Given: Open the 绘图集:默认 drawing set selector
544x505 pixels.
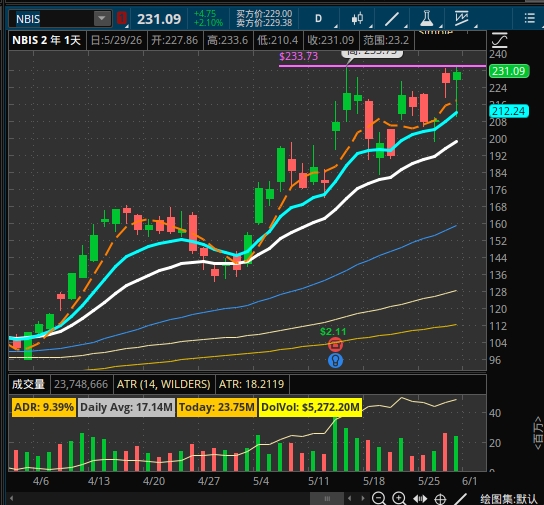Looking at the screenshot, I should pyautogui.click(x=508, y=499).
